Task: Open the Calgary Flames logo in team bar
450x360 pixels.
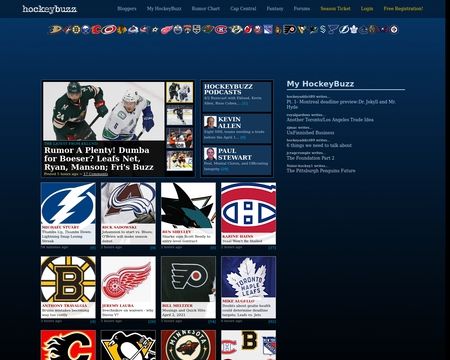Action: pos(96,30)
